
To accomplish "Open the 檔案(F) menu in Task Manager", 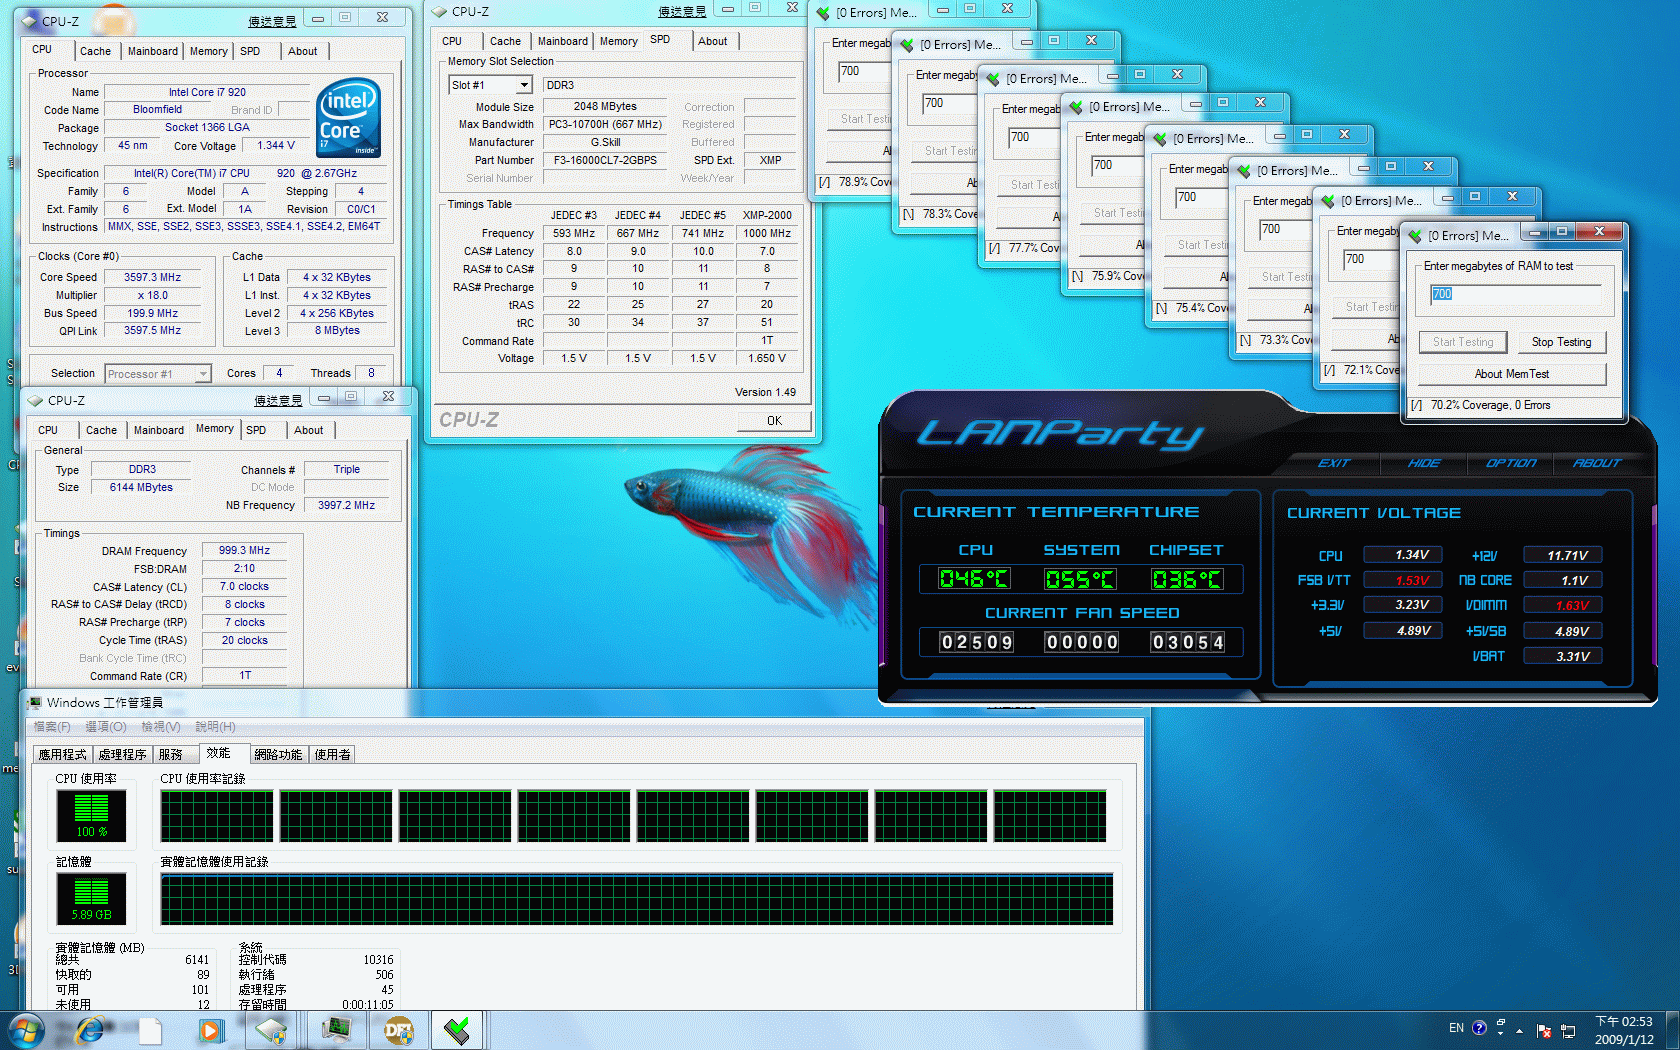I will [x=52, y=727].
